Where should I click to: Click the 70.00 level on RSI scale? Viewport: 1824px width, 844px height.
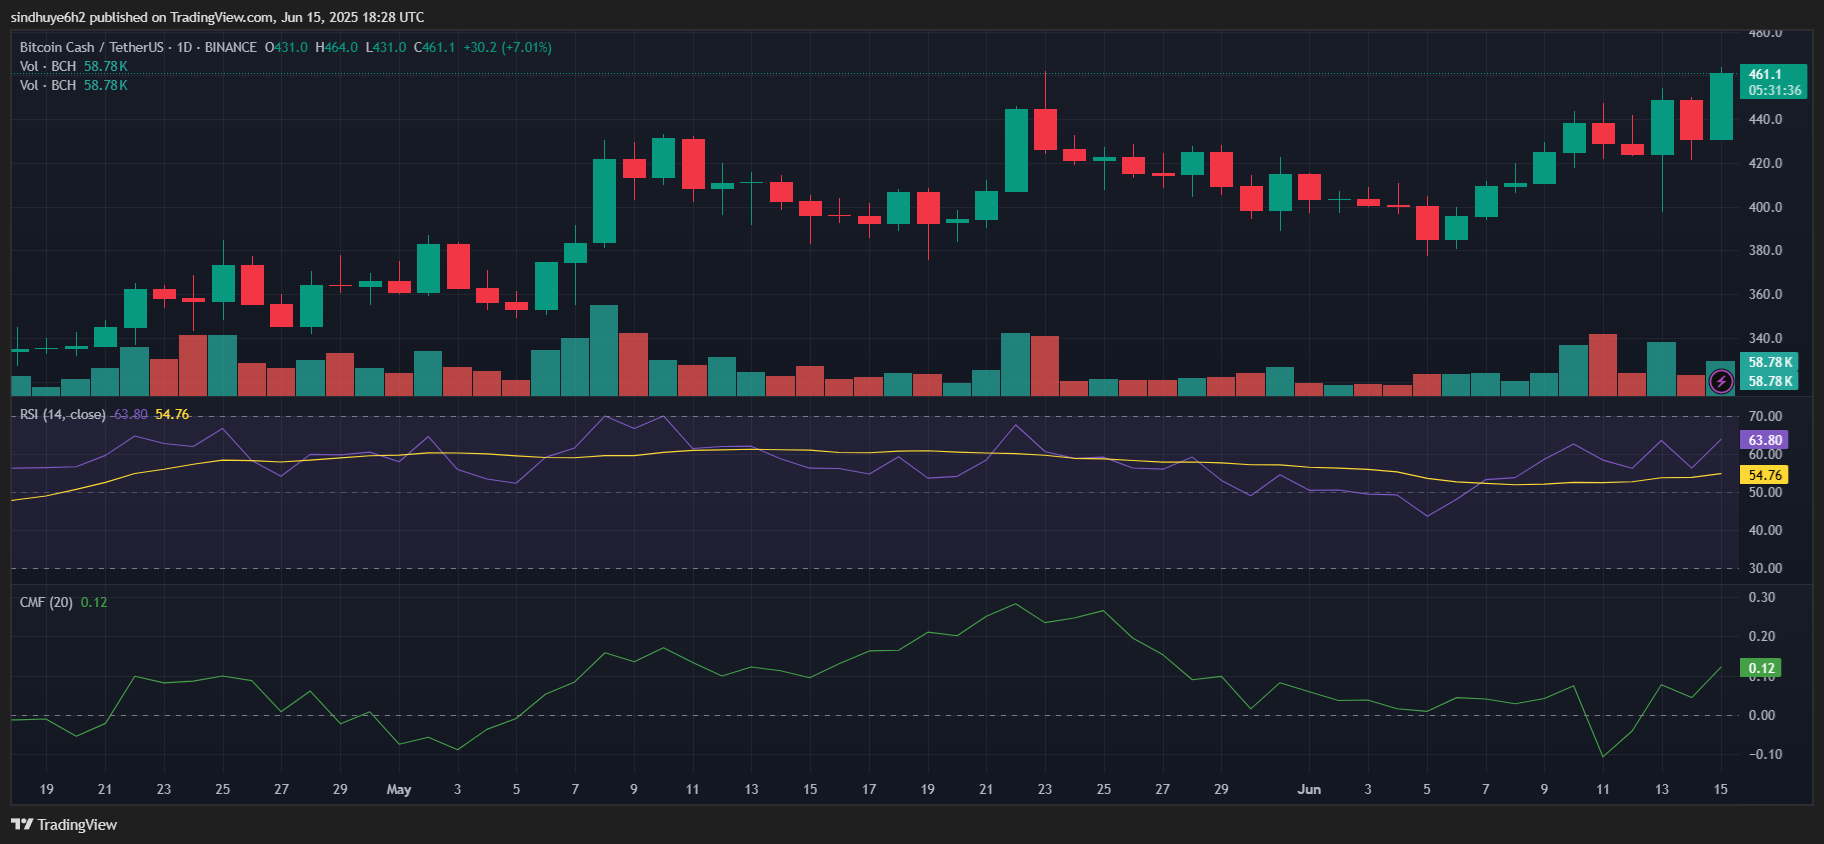[x=1765, y=416]
